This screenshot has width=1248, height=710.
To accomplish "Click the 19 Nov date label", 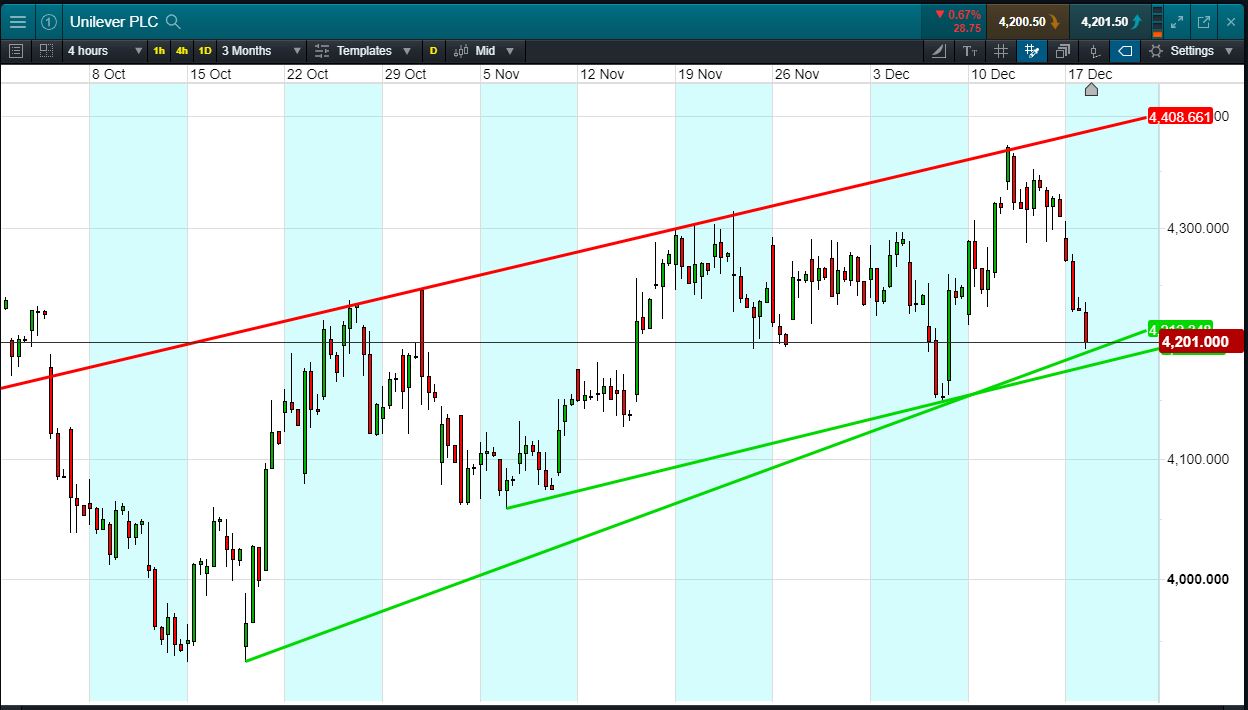I will click(x=700, y=74).
